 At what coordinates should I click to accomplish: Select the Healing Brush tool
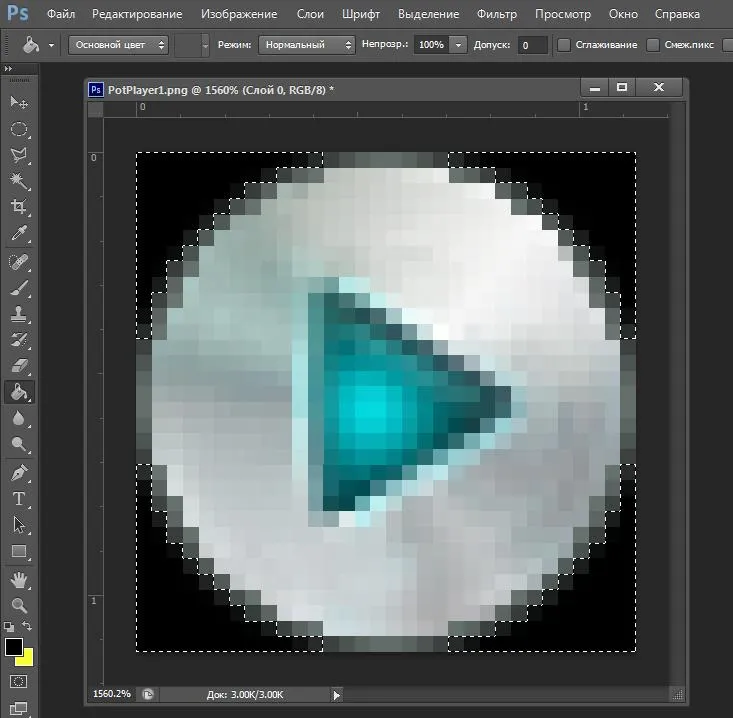19,262
